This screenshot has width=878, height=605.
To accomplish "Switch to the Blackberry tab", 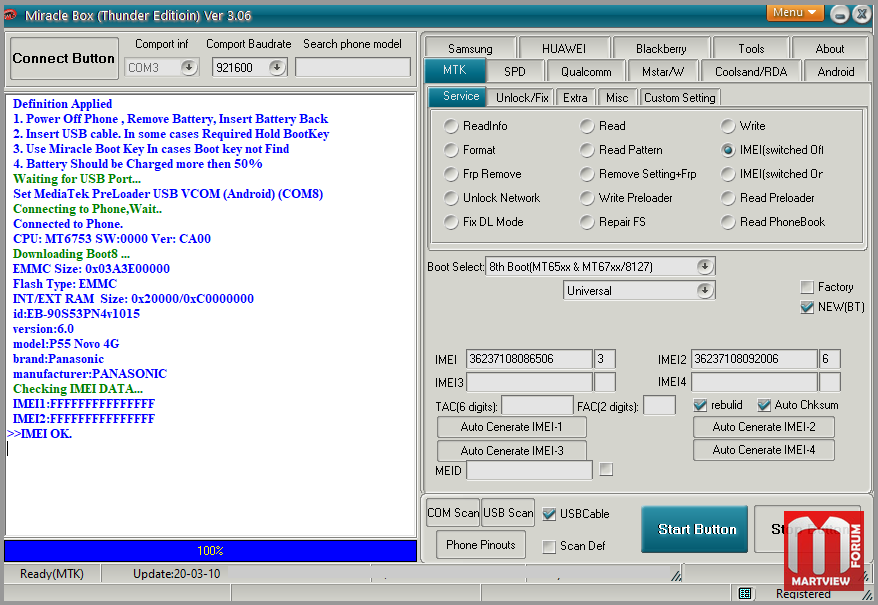I will coord(661,49).
